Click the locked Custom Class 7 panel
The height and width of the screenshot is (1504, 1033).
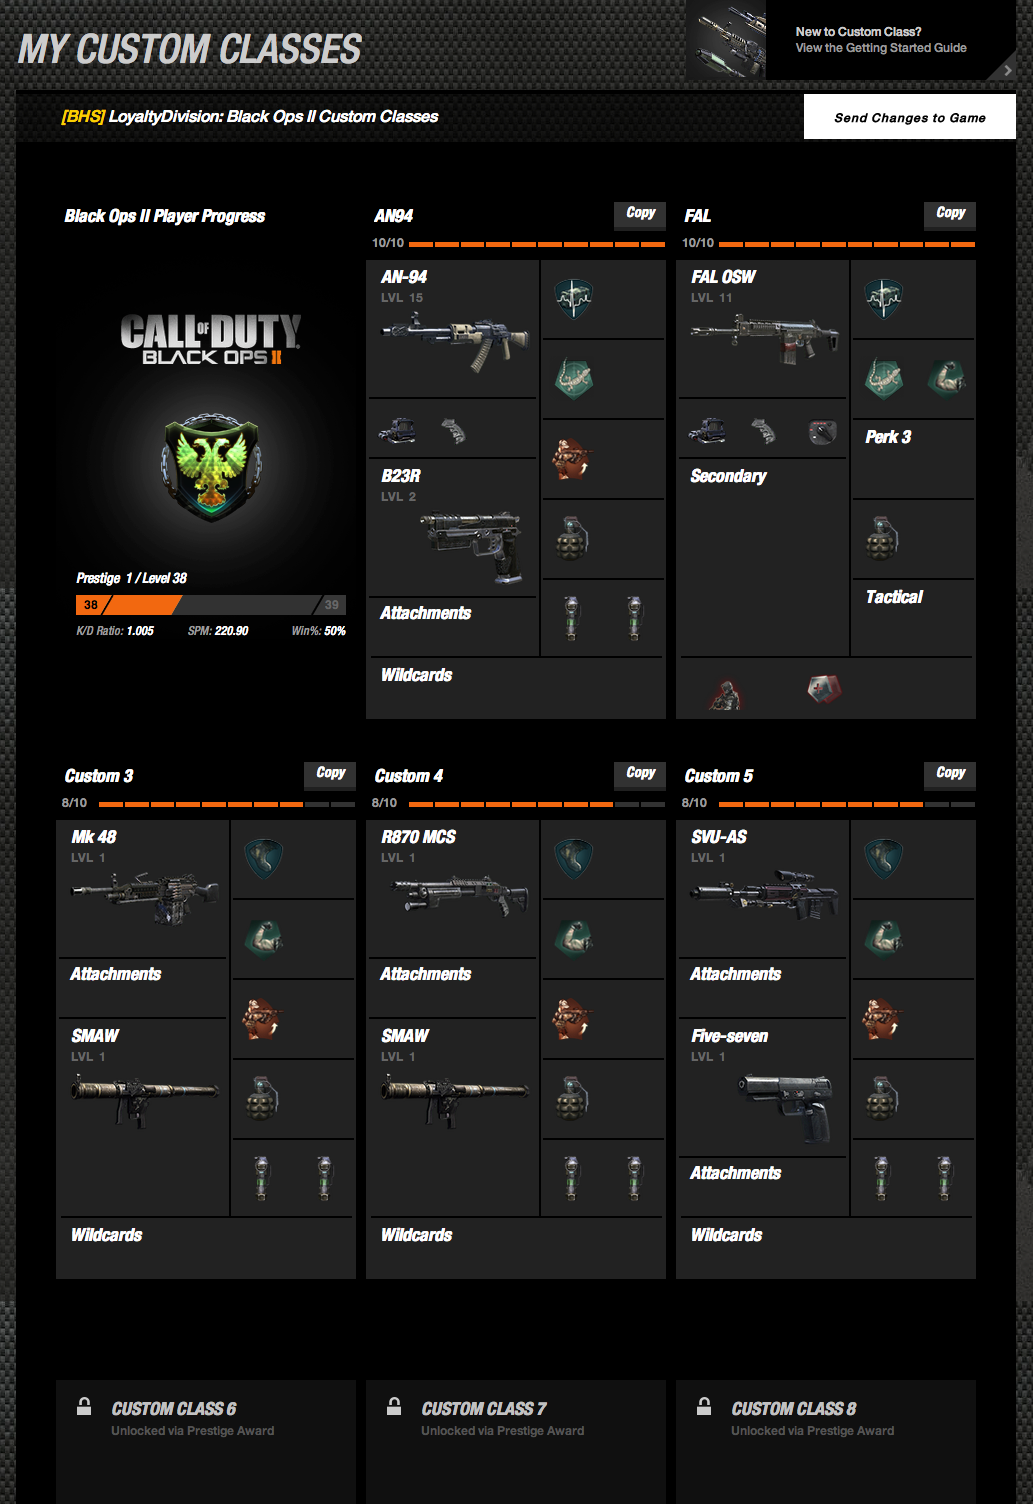click(516, 1441)
